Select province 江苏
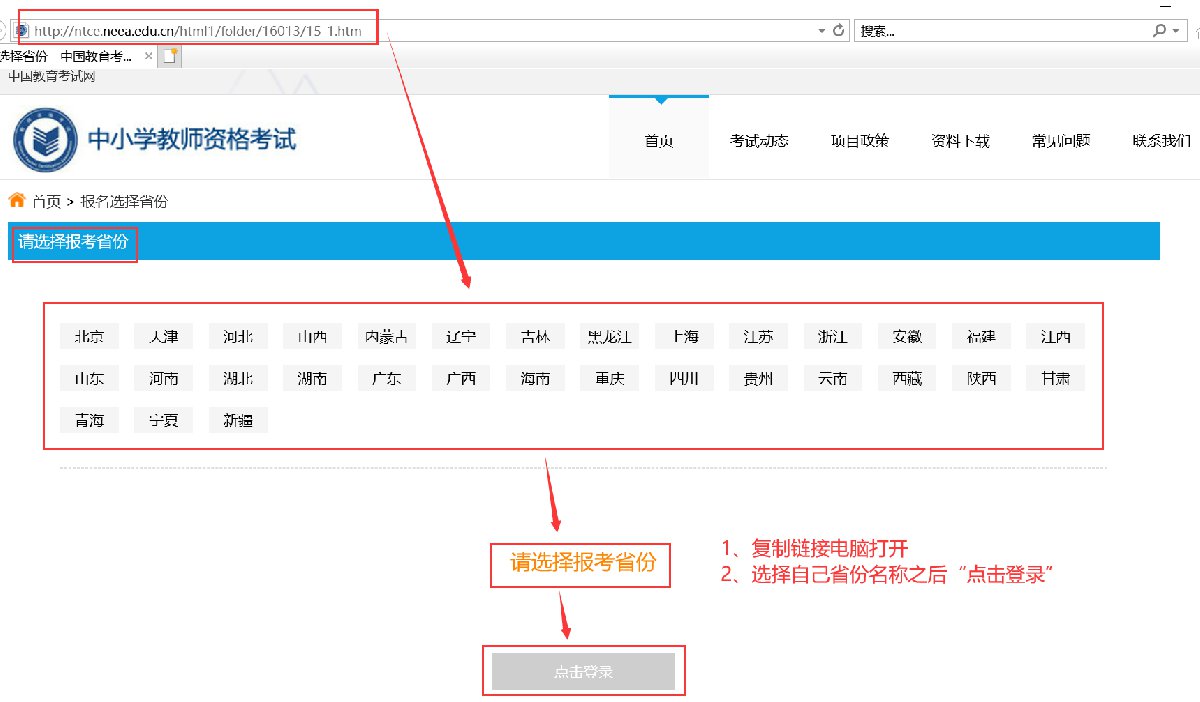This screenshot has height=702, width=1200. pyautogui.click(x=759, y=336)
